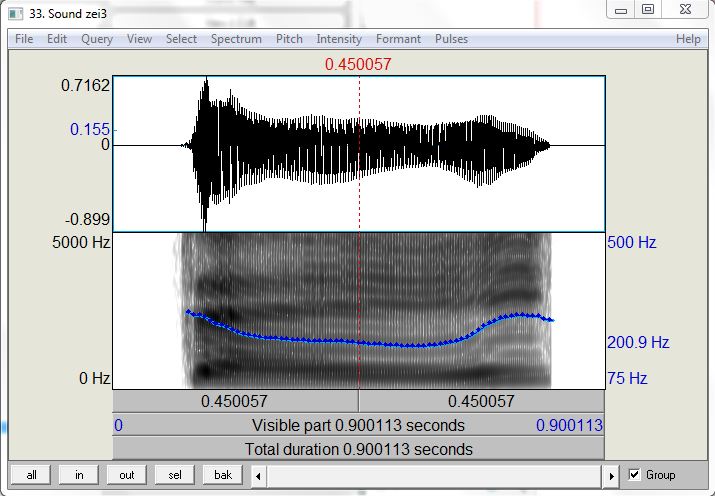Viewport: 715px width, 496px height.
Task: Play the left 0.450057 segment bar
Action: coord(235,401)
